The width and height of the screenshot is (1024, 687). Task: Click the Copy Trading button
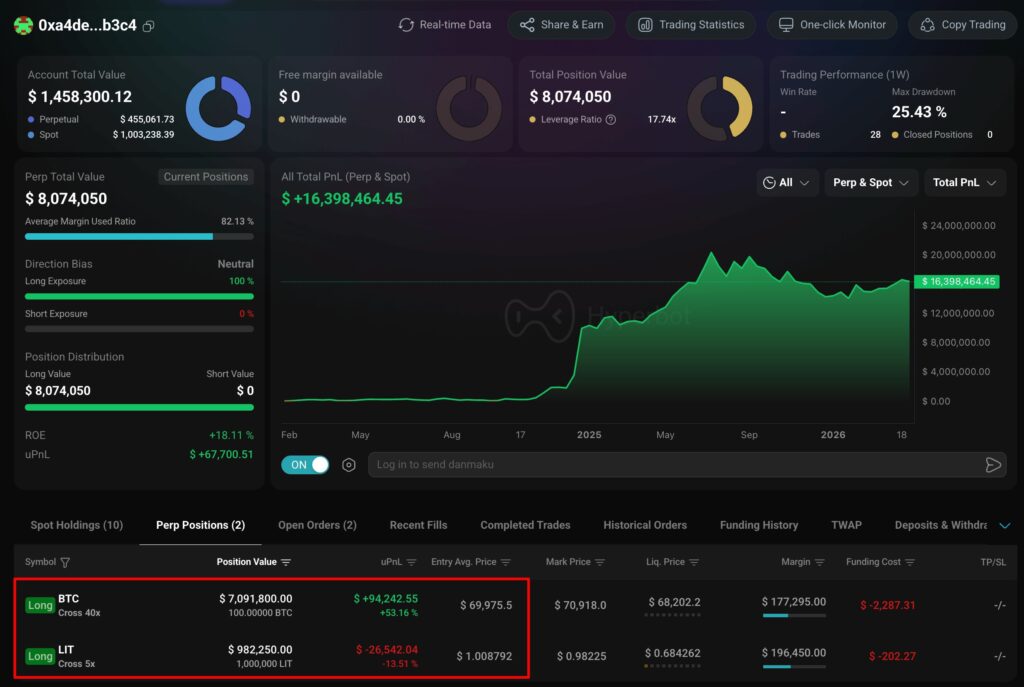[963, 25]
